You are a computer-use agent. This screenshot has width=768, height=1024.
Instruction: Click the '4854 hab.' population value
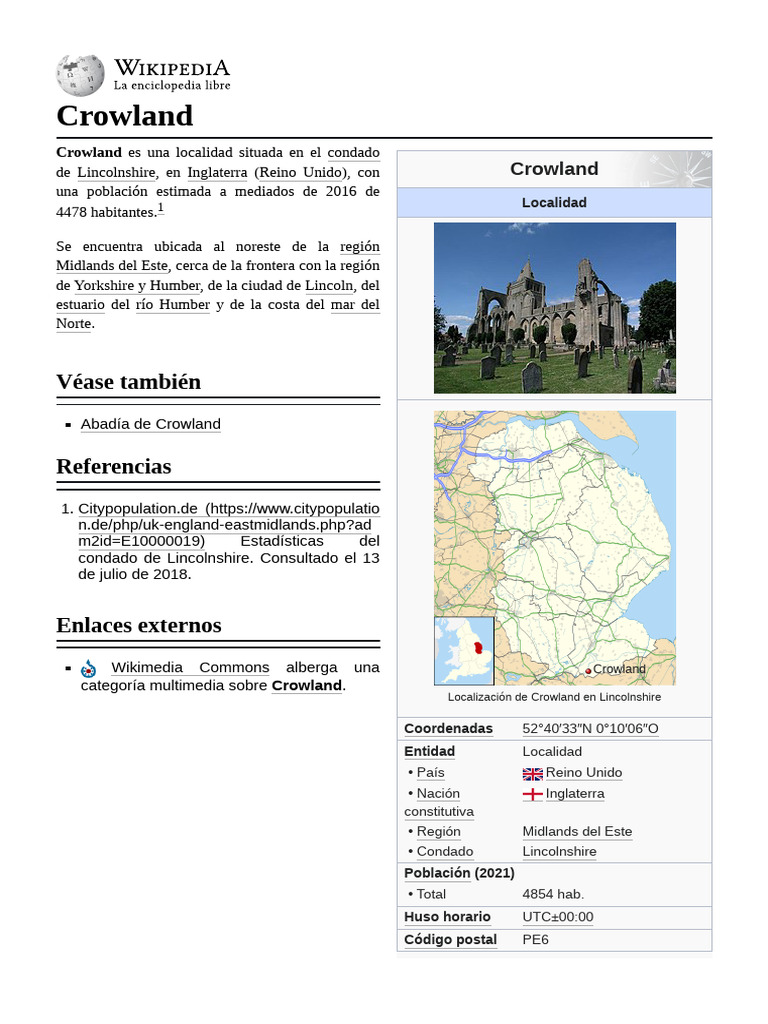(x=553, y=895)
